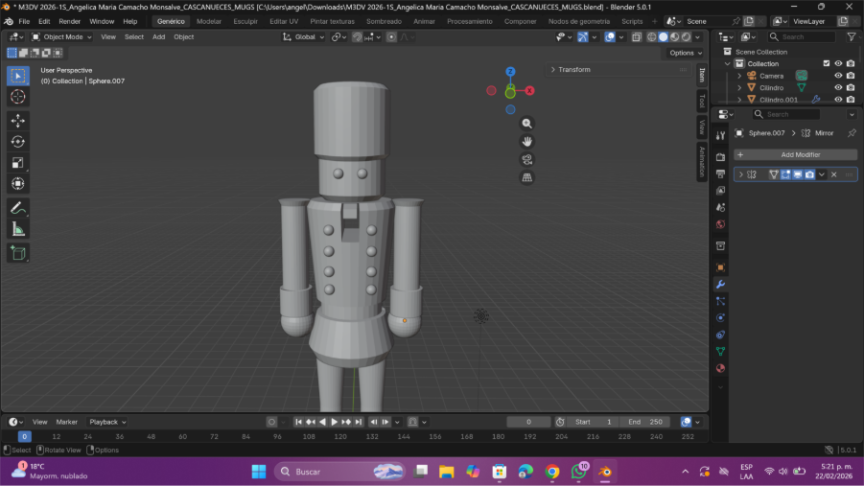Open the Modifiers wrench properties tab
The height and width of the screenshot is (486, 864).
tap(720, 284)
